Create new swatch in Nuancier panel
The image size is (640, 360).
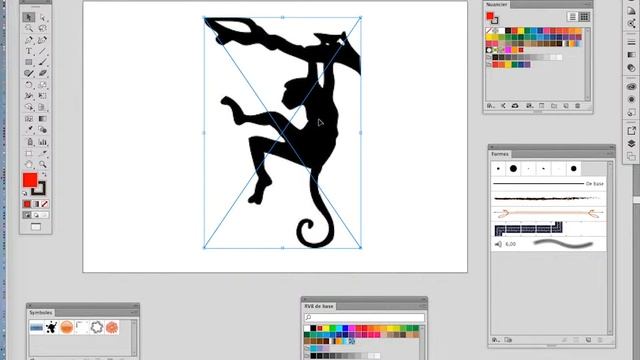click(566, 106)
